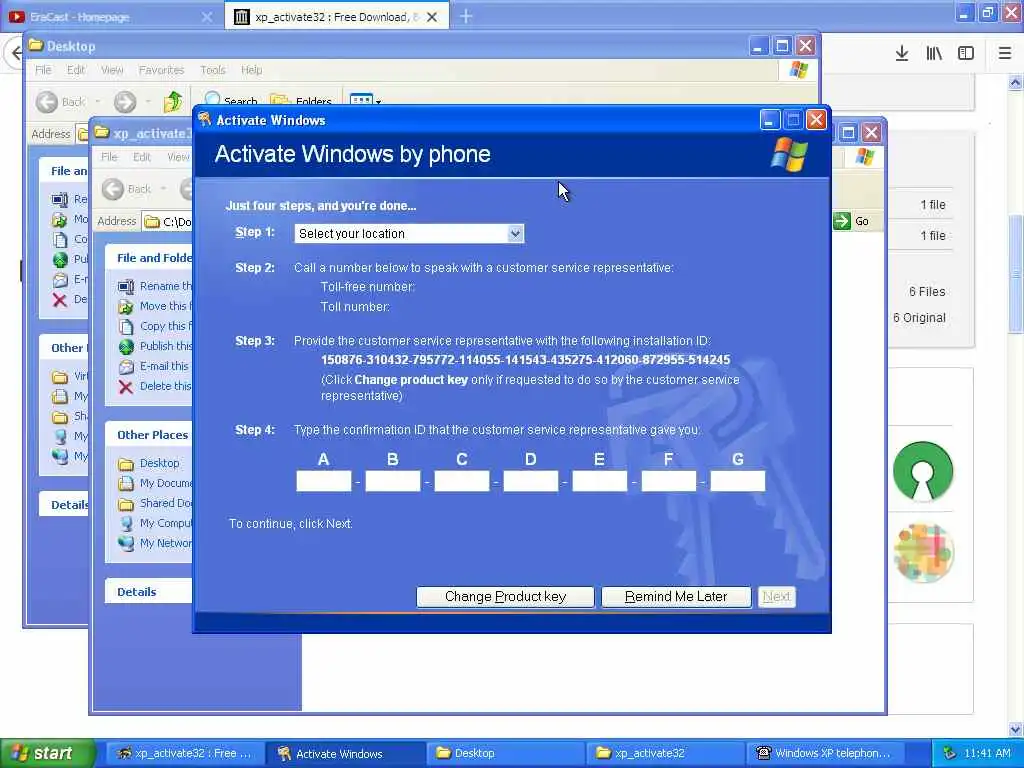This screenshot has height=768, width=1024.
Task: Open the Select your location dropdown
Action: coord(409,234)
